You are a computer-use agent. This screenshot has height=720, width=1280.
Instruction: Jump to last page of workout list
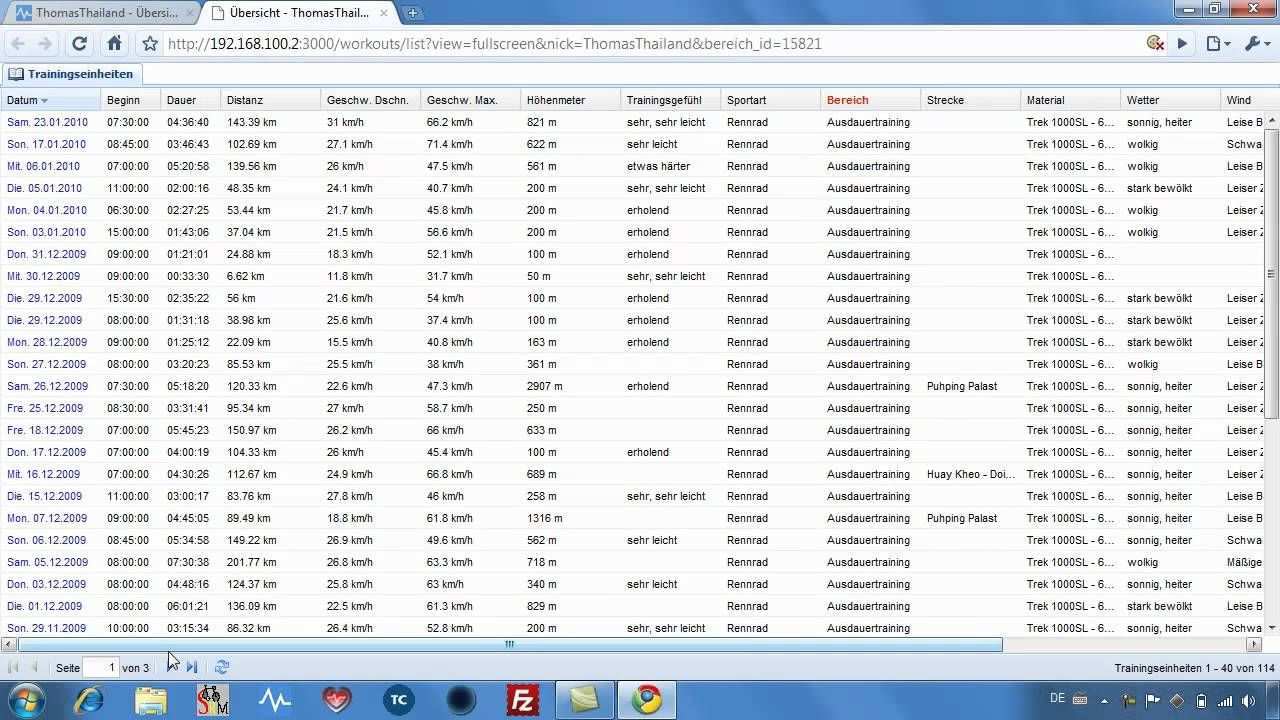tap(192, 667)
